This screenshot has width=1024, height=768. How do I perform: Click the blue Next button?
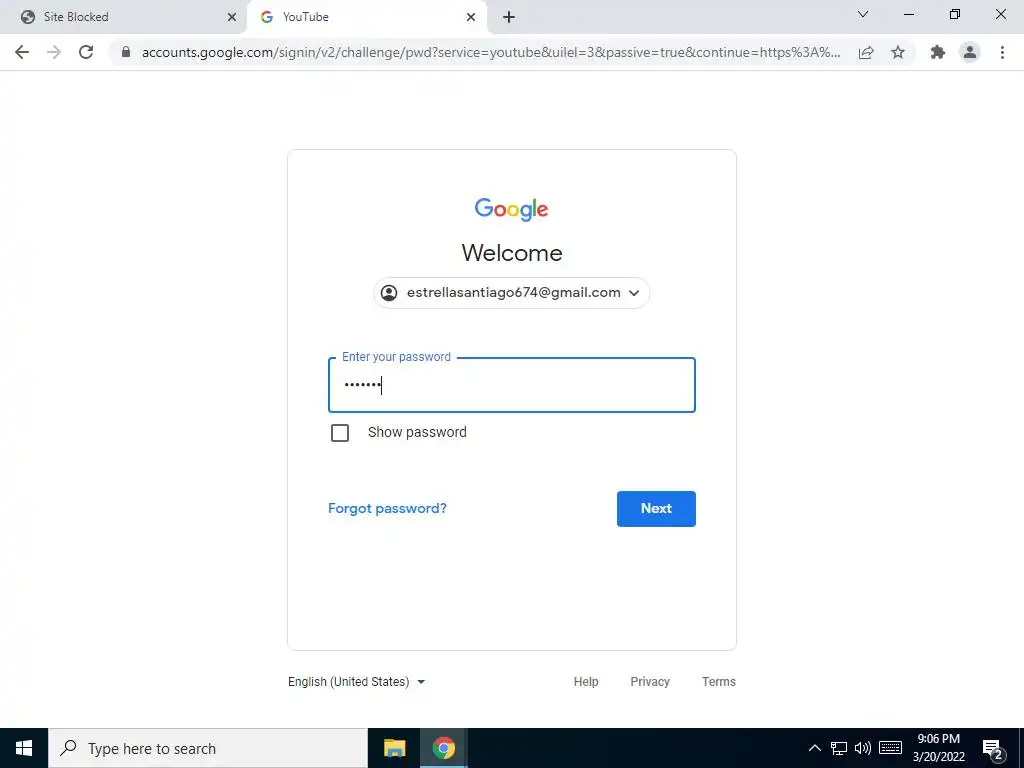[x=656, y=509]
